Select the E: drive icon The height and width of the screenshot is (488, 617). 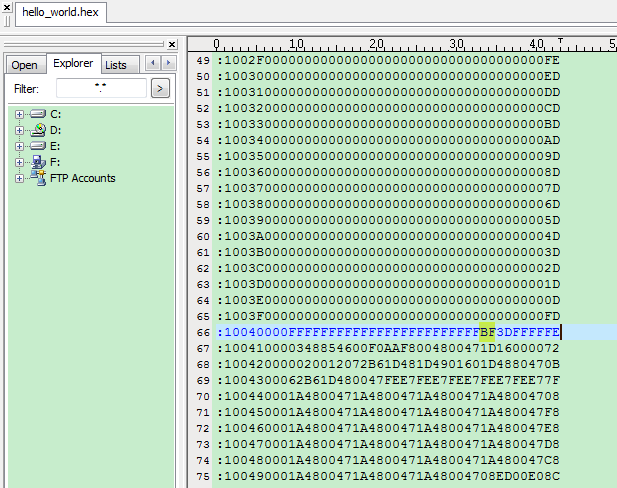click(x=38, y=146)
